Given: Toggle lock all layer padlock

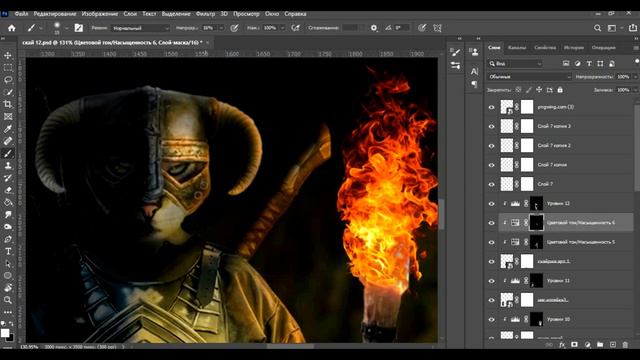Looking at the screenshot, I should coord(560,89).
